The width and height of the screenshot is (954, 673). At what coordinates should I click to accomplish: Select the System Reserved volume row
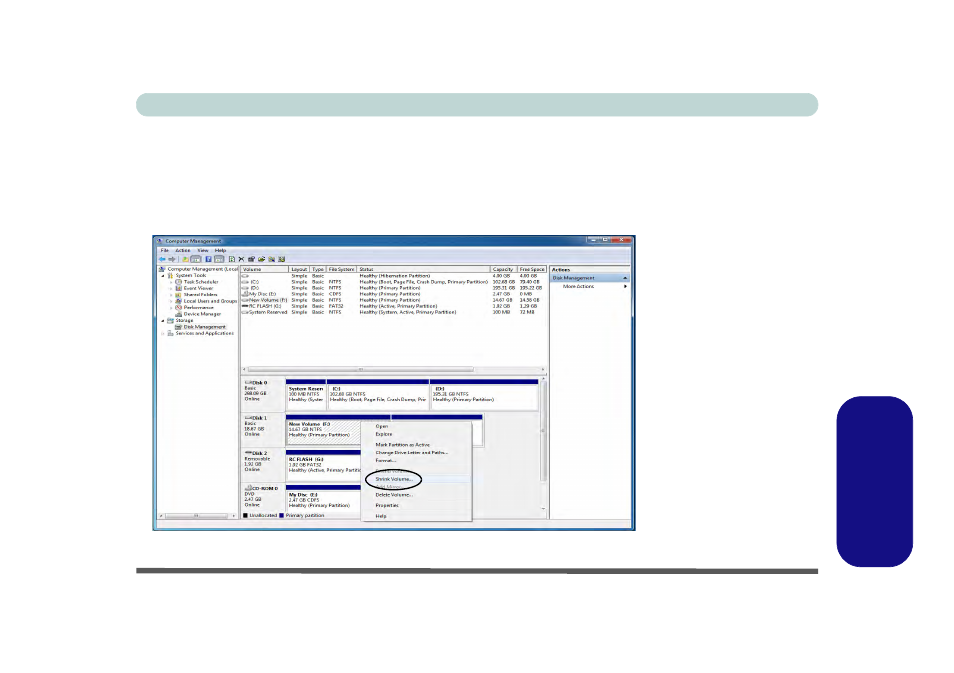[x=394, y=312]
